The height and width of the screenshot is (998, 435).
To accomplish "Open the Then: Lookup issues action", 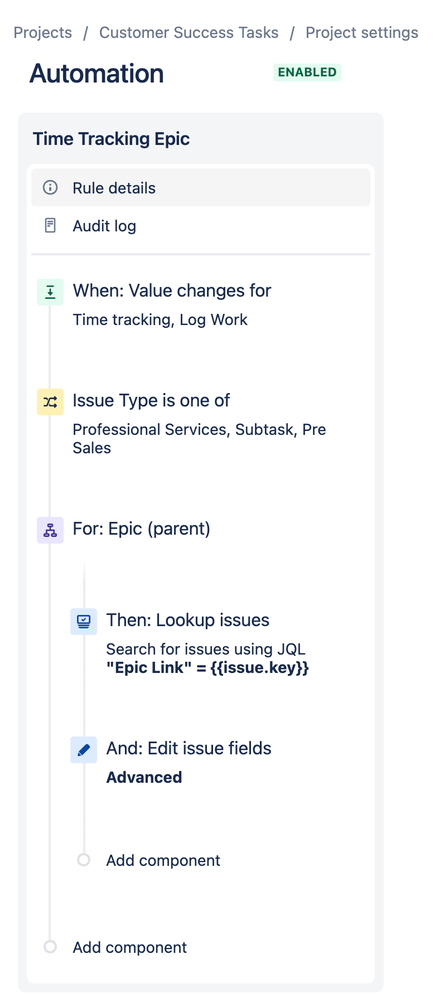I will [x=188, y=620].
